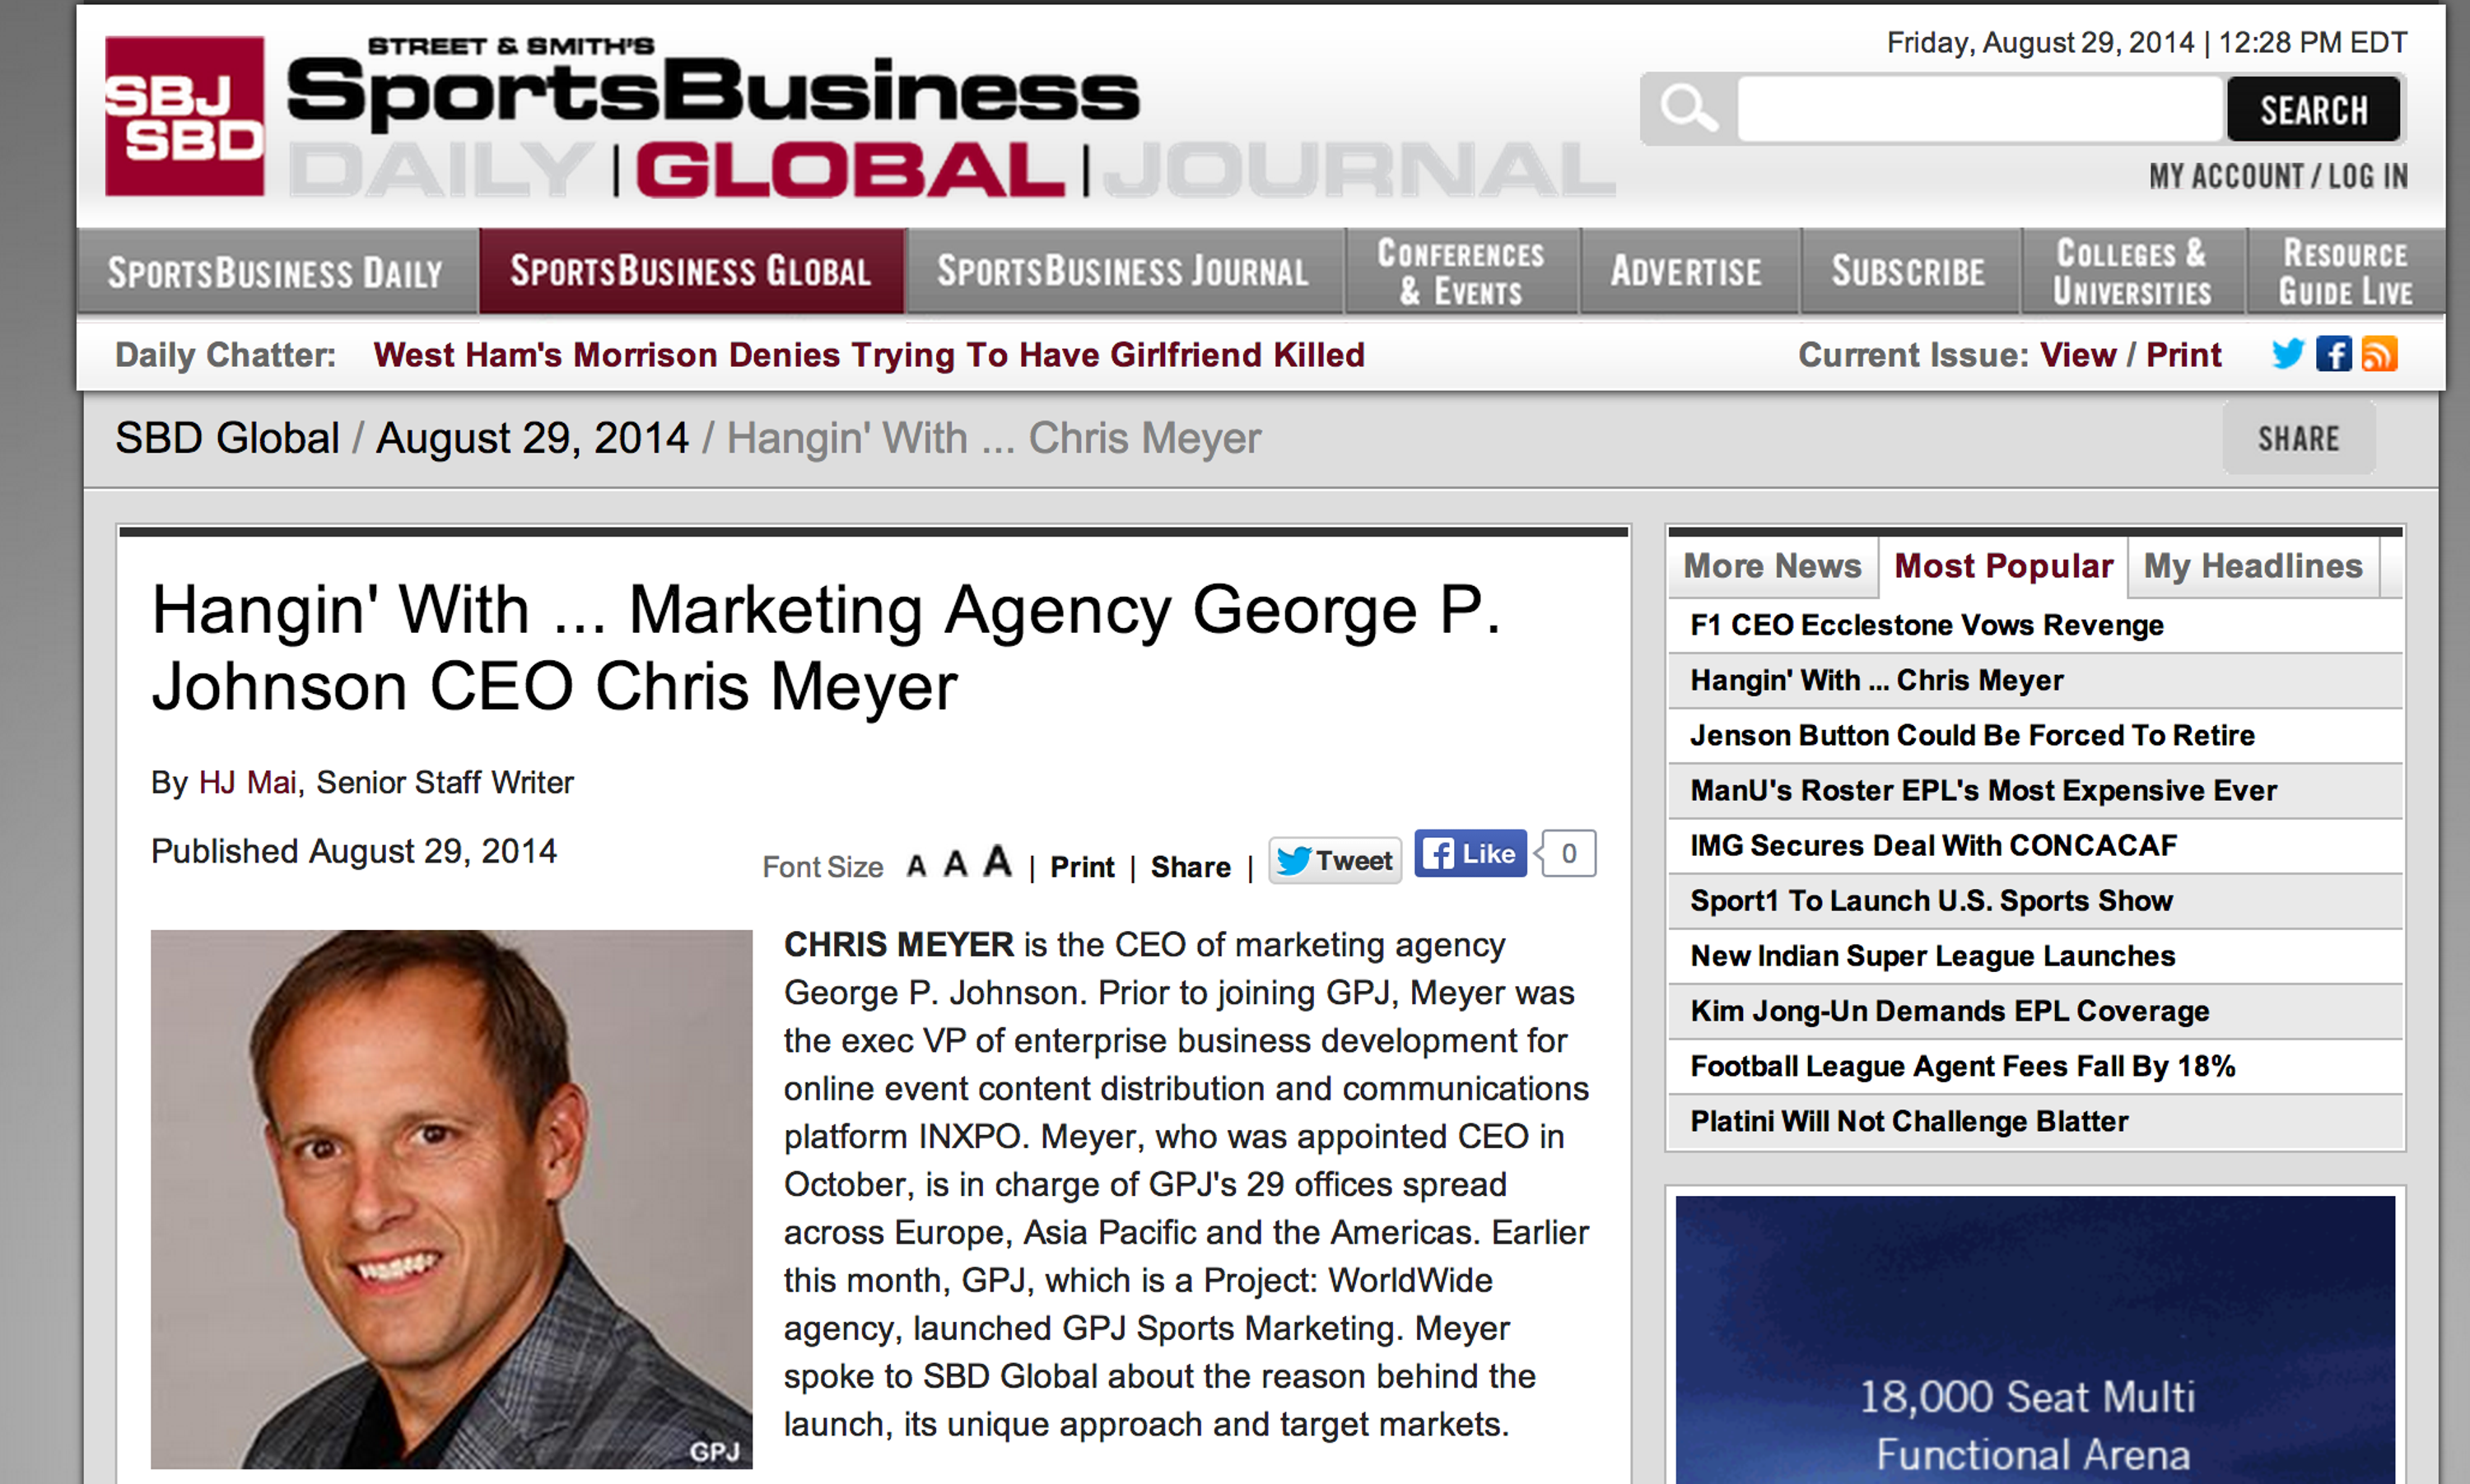The width and height of the screenshot is (2470, 1484).
Task: Open the HJ Mai author link
Action: 247,782
